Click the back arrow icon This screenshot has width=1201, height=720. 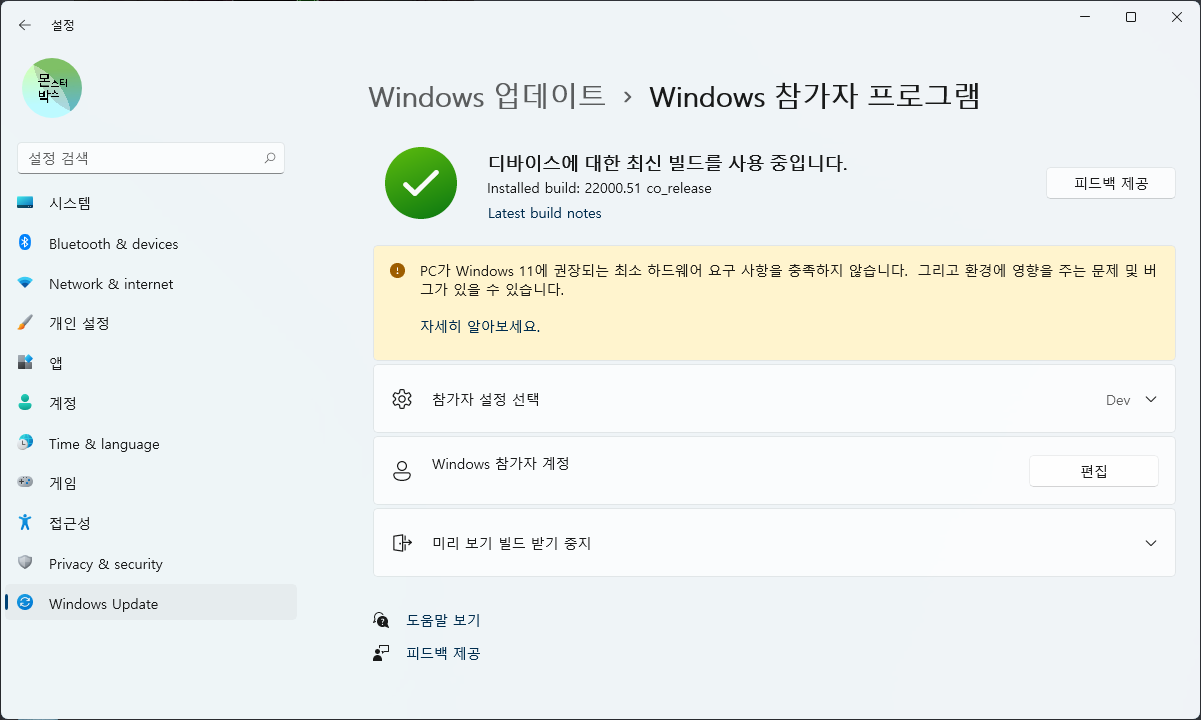[25, 25]
